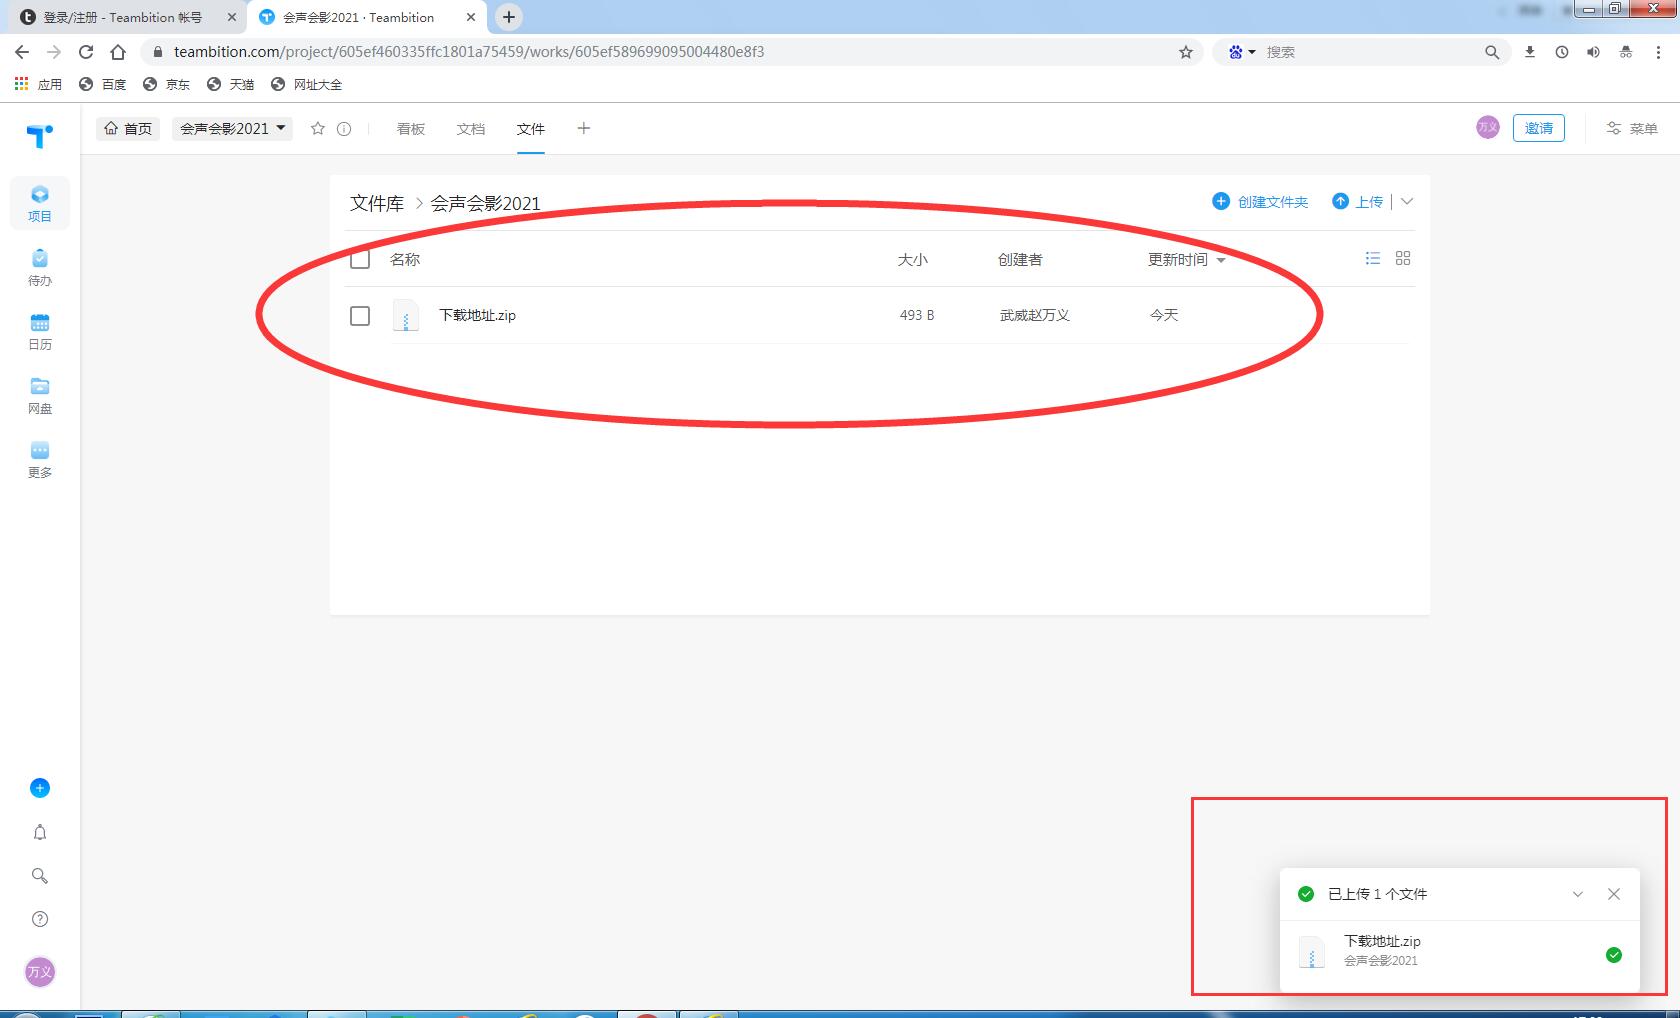1680x1018 pixels.
Task: Bookmark this page with star icon
Action: [x=1186, y=52]
